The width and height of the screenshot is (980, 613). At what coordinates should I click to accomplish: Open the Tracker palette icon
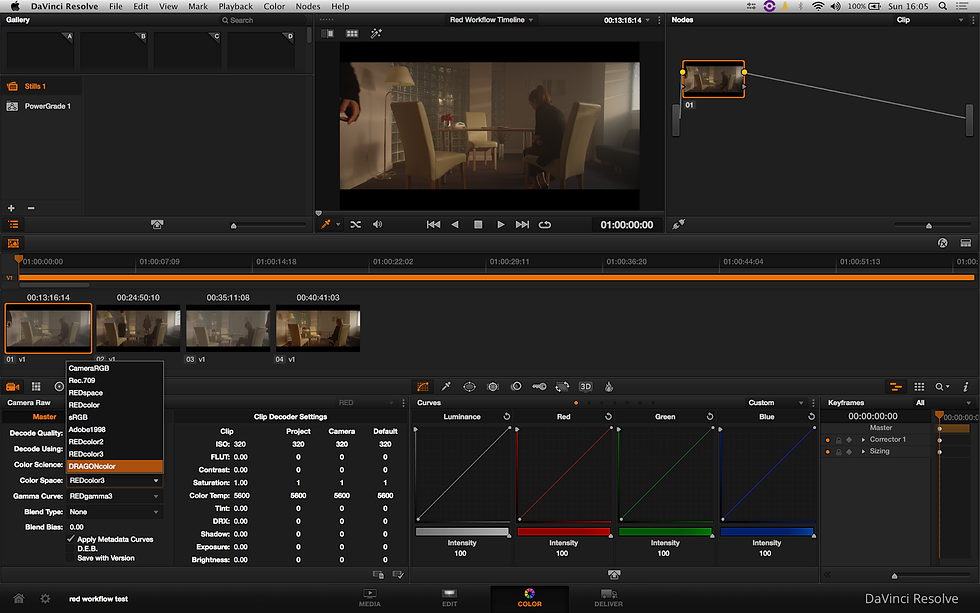pos(492,387)
